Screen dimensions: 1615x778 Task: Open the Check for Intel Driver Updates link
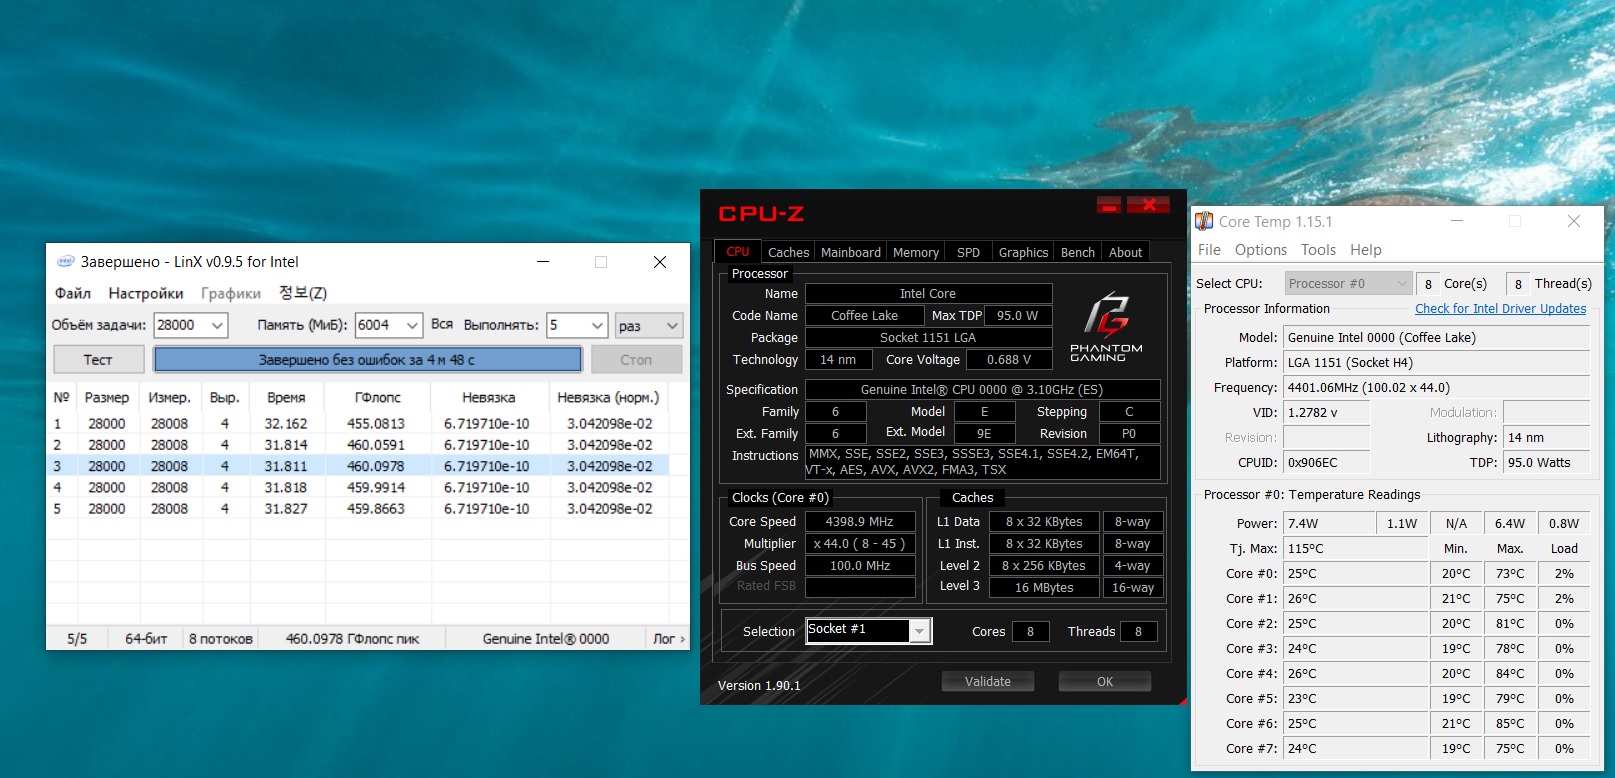(1500, 309)
